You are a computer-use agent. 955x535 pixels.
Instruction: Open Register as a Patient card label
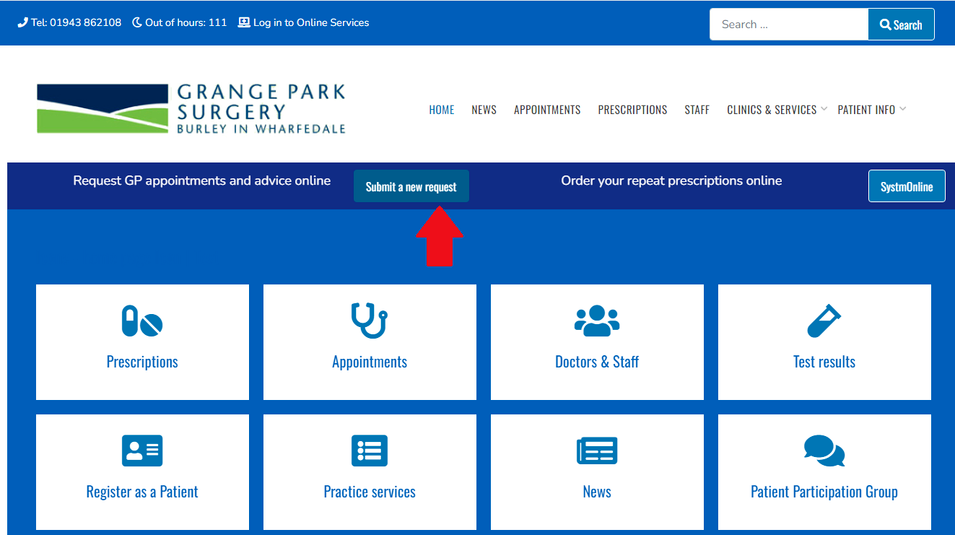pyautogui.click(x=142, y=492)
